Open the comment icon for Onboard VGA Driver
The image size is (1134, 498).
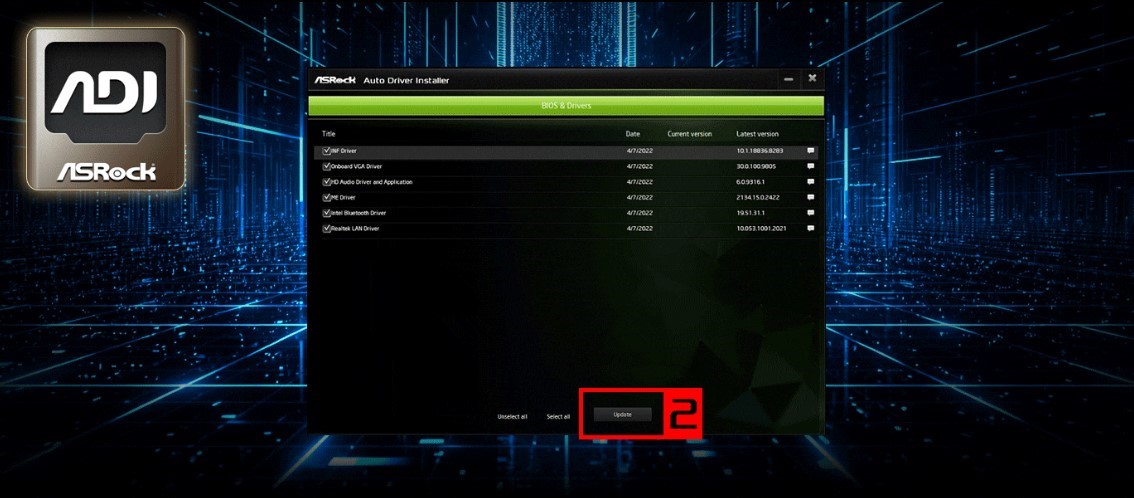tap(811, 166)
